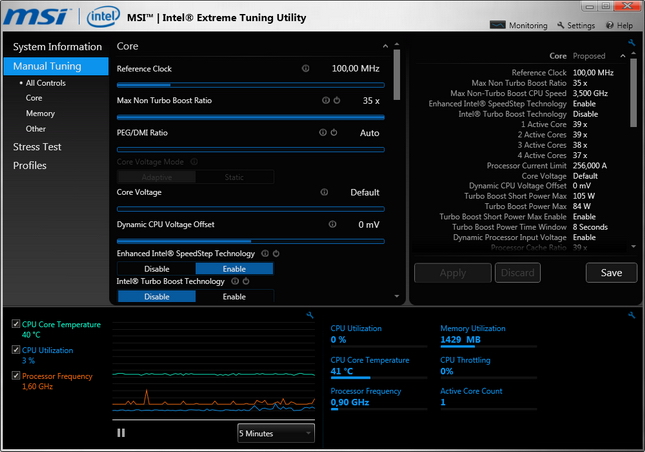Toggle CPU Utilization graph checkbox
This screenshot has height=452, width=645.
(16, 350)
